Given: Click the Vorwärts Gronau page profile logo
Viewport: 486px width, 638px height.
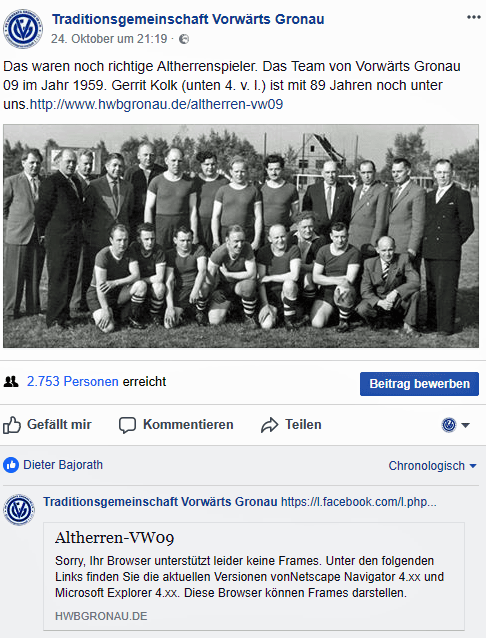Looking at the screenshot, I should coord(23,29).
